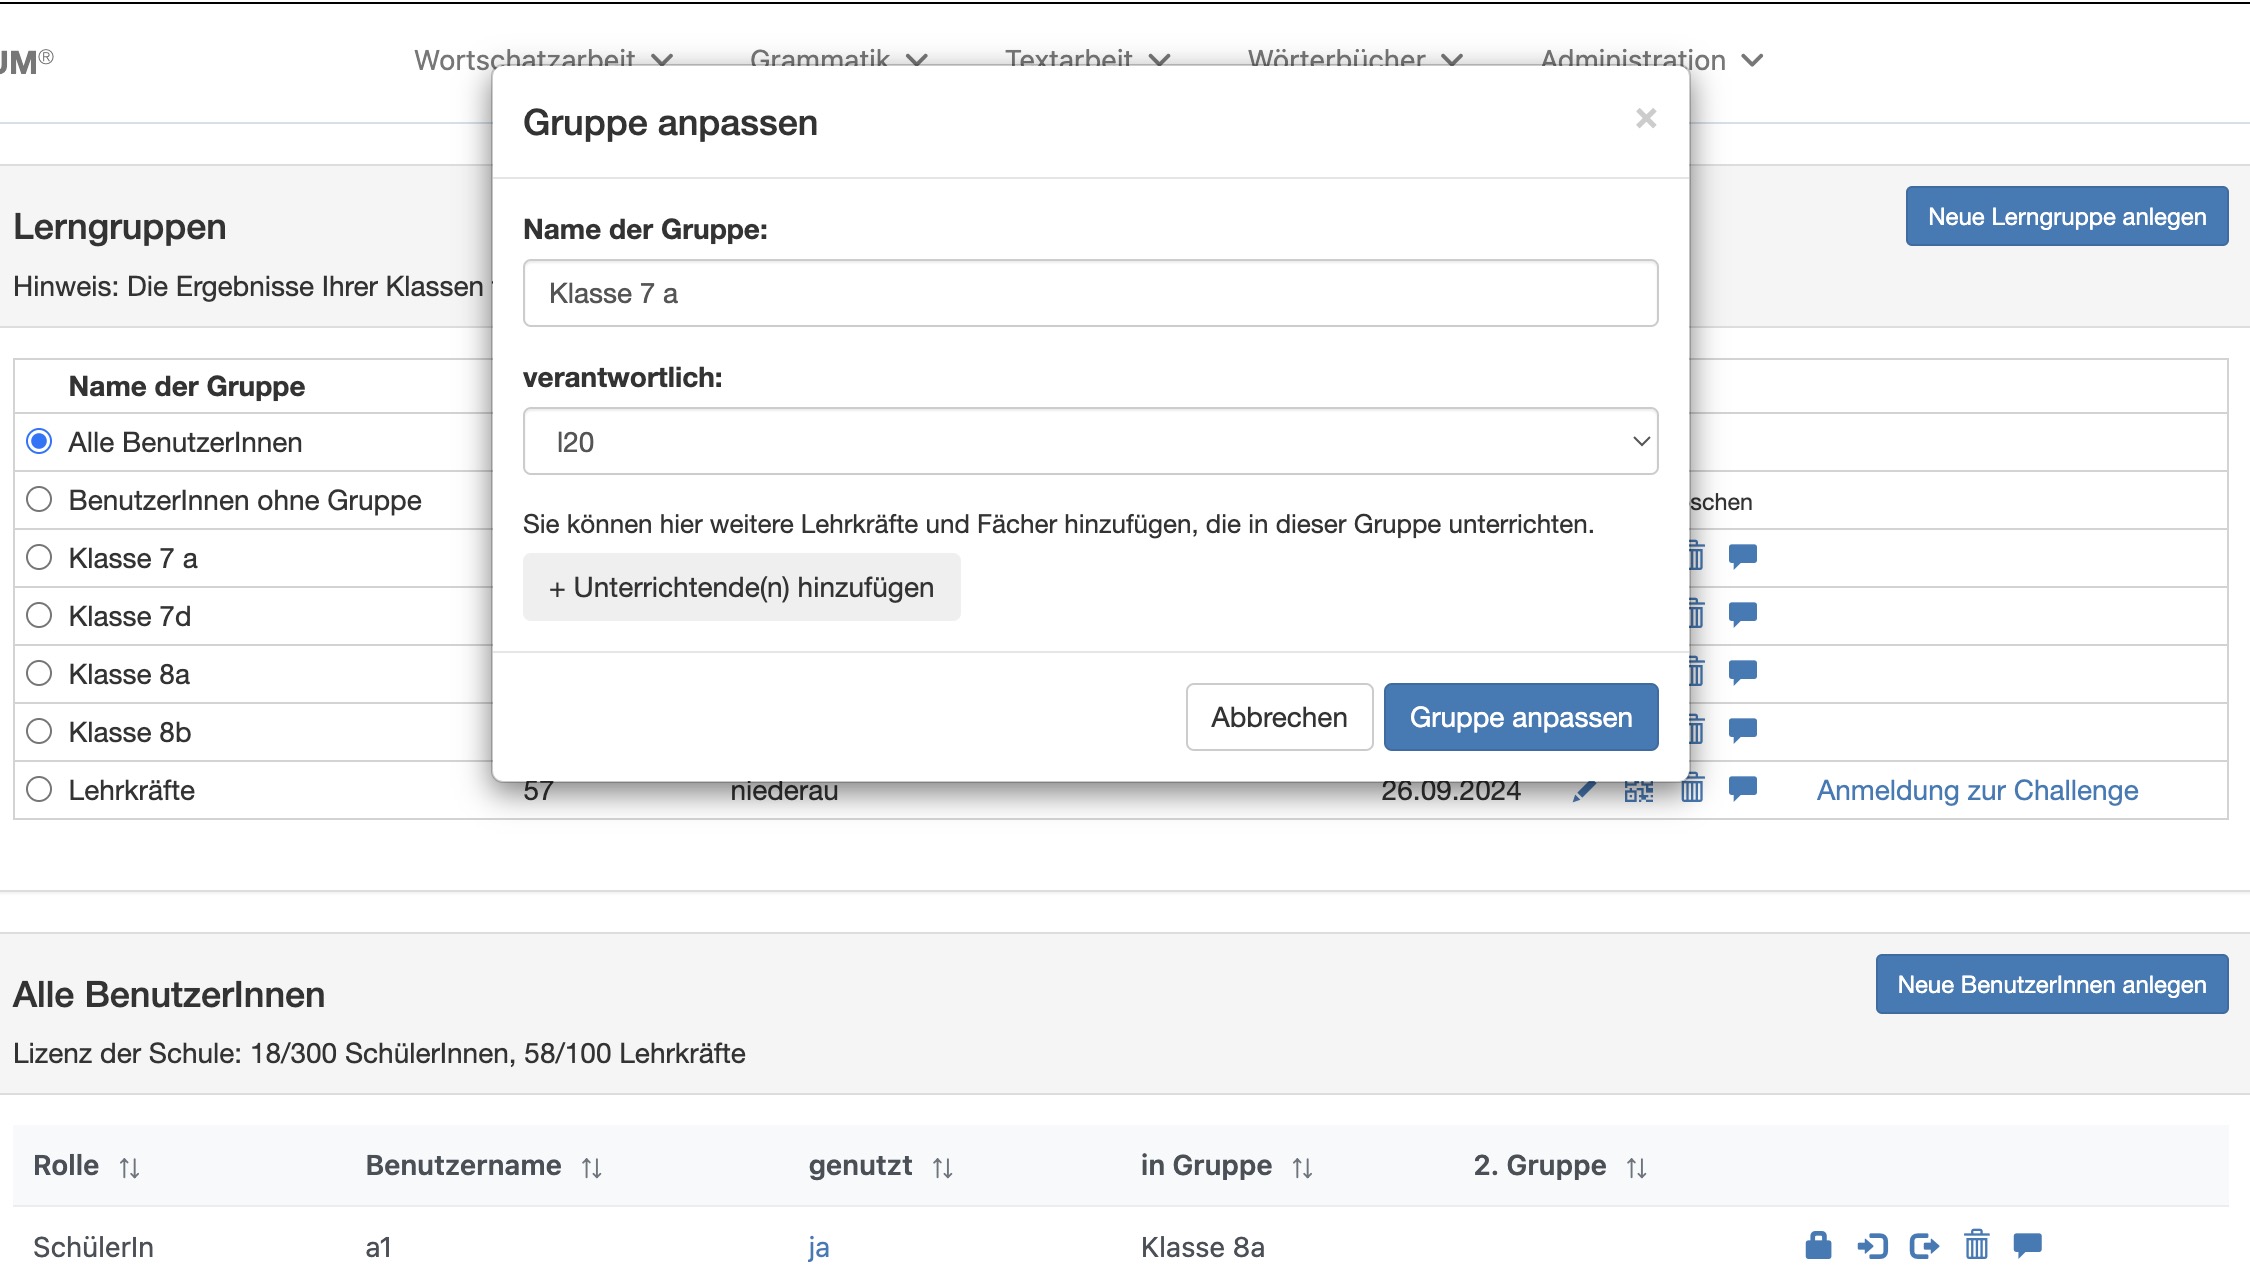The image size is (2250, 1270).
Task: Click QR code icon in Lehrkräfte row
Action: click(1638, 791)
